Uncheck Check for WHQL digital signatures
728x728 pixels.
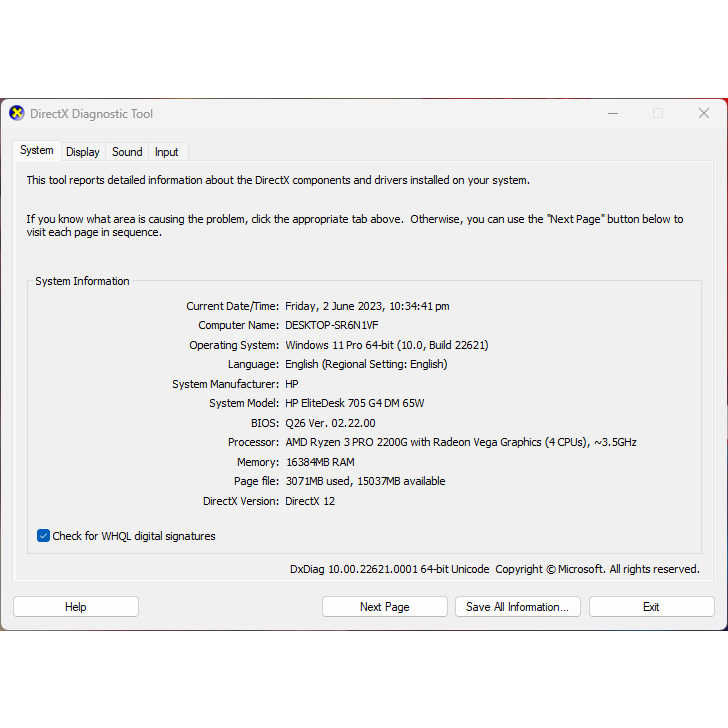[43, 536]
